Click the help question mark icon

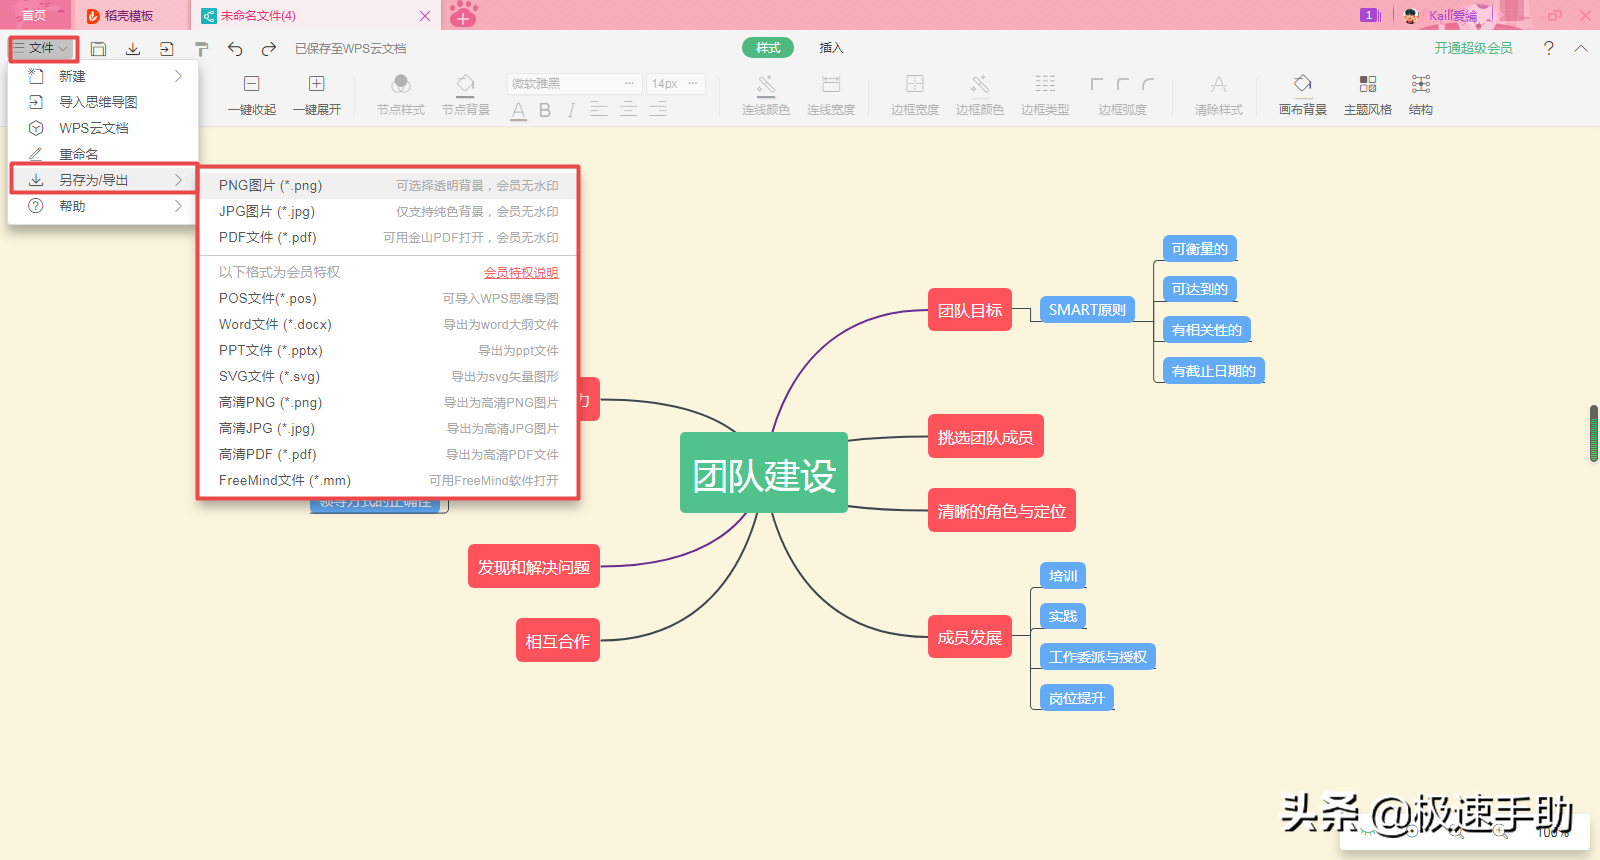[1548, 48]
